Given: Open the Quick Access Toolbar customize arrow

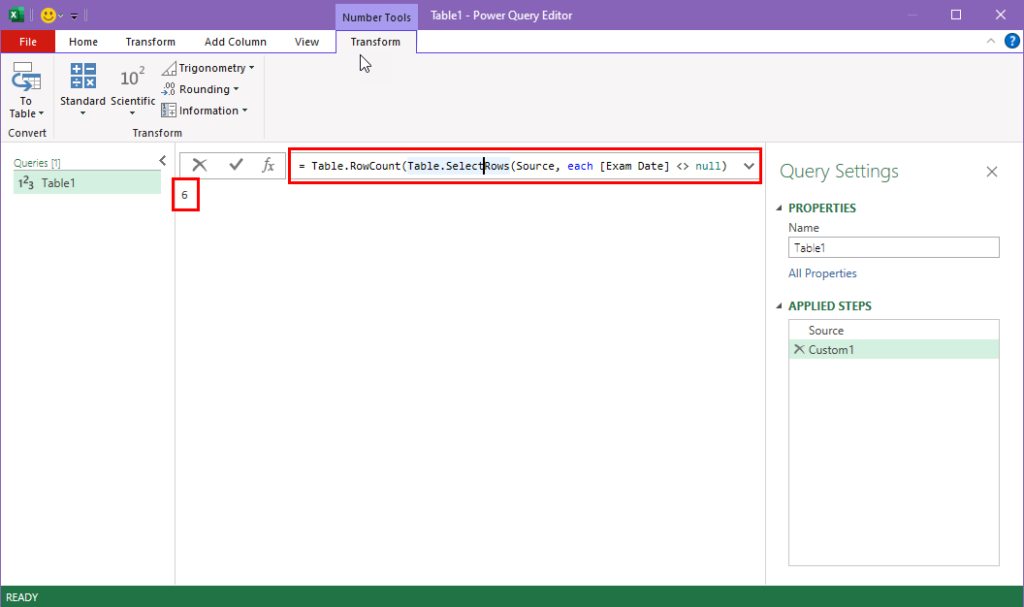Looking at the screenshot, I should [x=74, y=15].
